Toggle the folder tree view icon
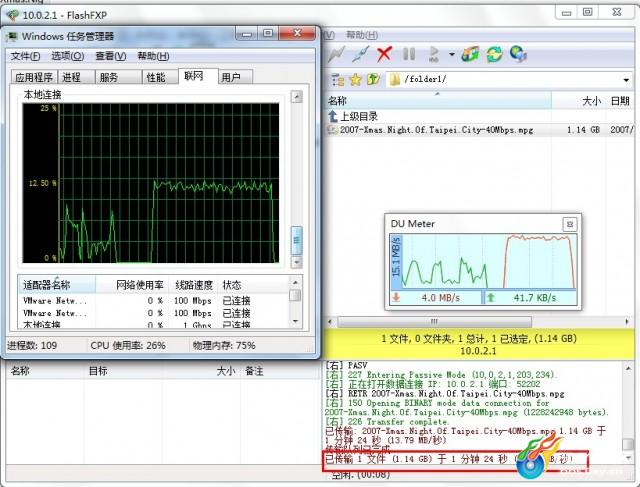 click(338, 80)
